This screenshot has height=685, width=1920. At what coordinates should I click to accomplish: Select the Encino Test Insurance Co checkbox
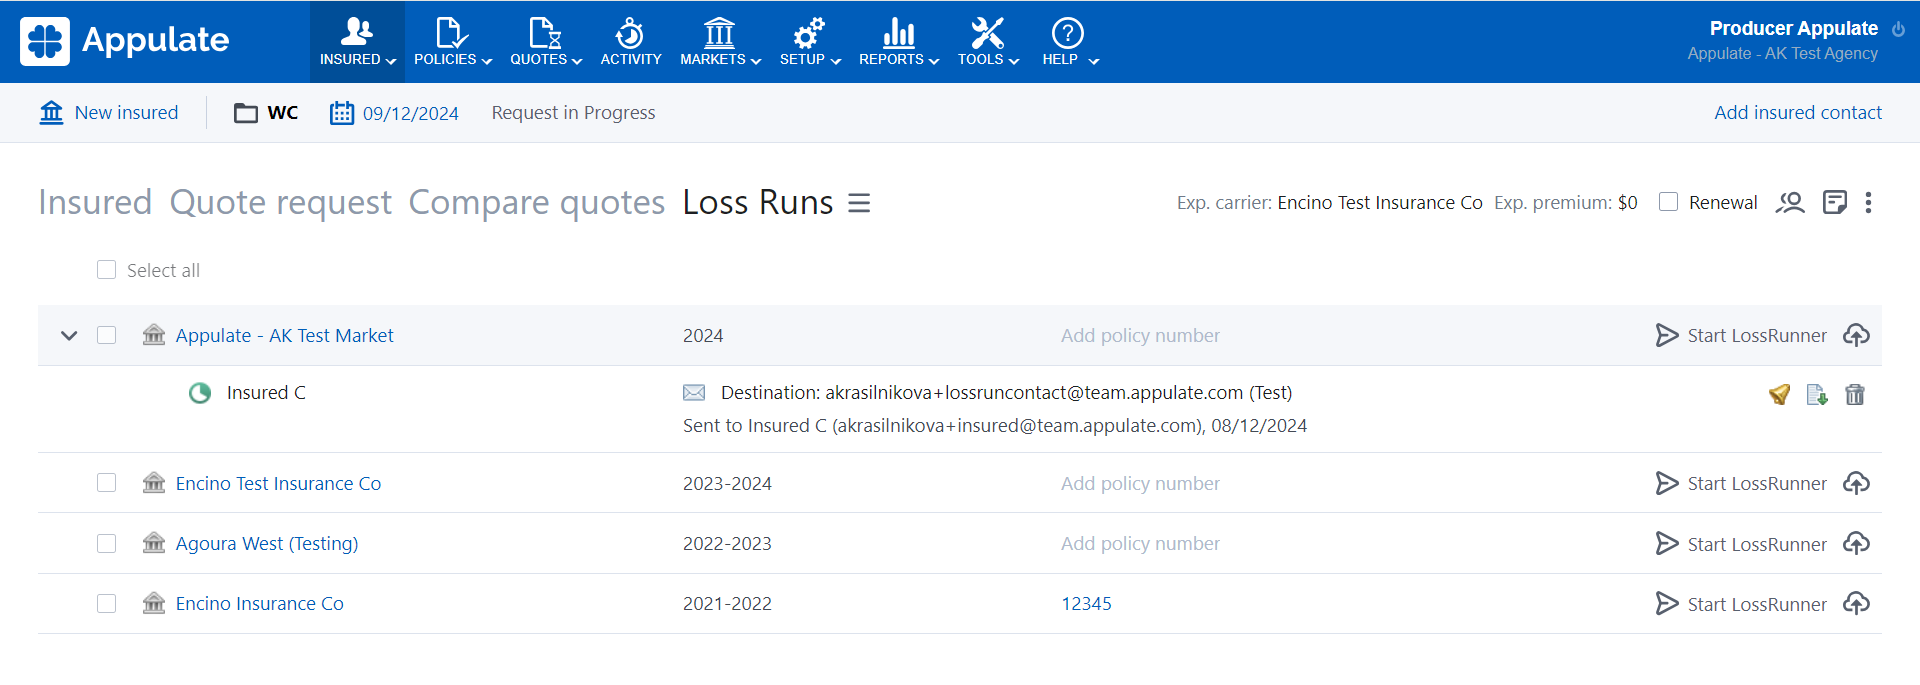106,483
